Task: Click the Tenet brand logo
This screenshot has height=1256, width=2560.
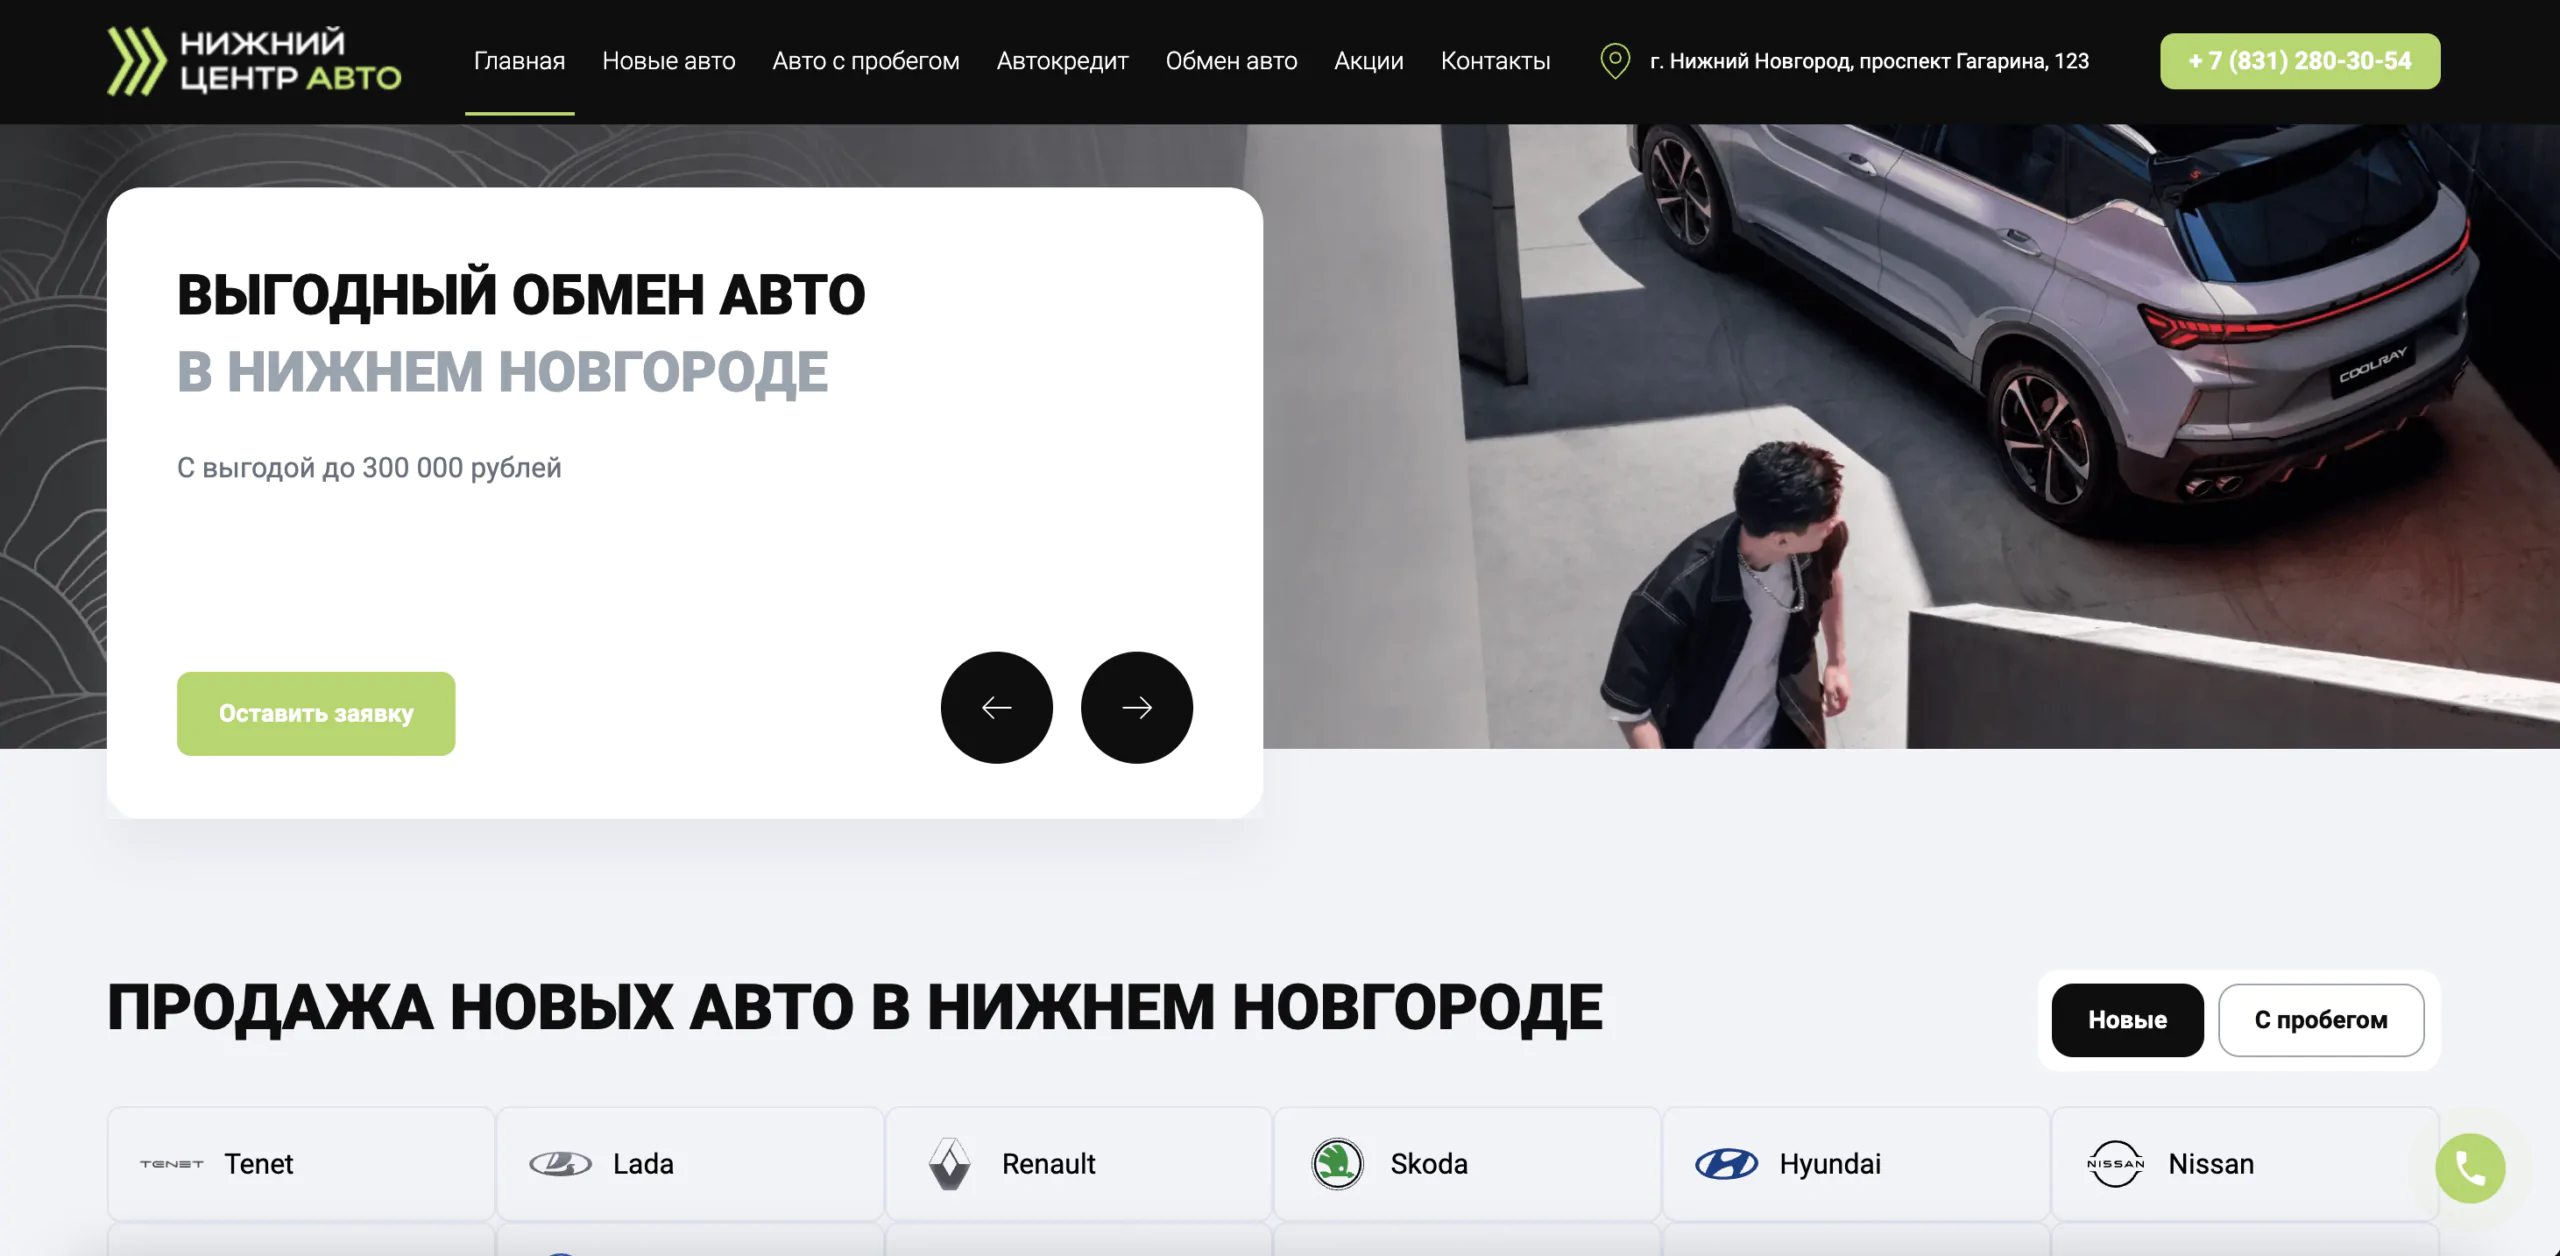Action: pos(172,1164)
